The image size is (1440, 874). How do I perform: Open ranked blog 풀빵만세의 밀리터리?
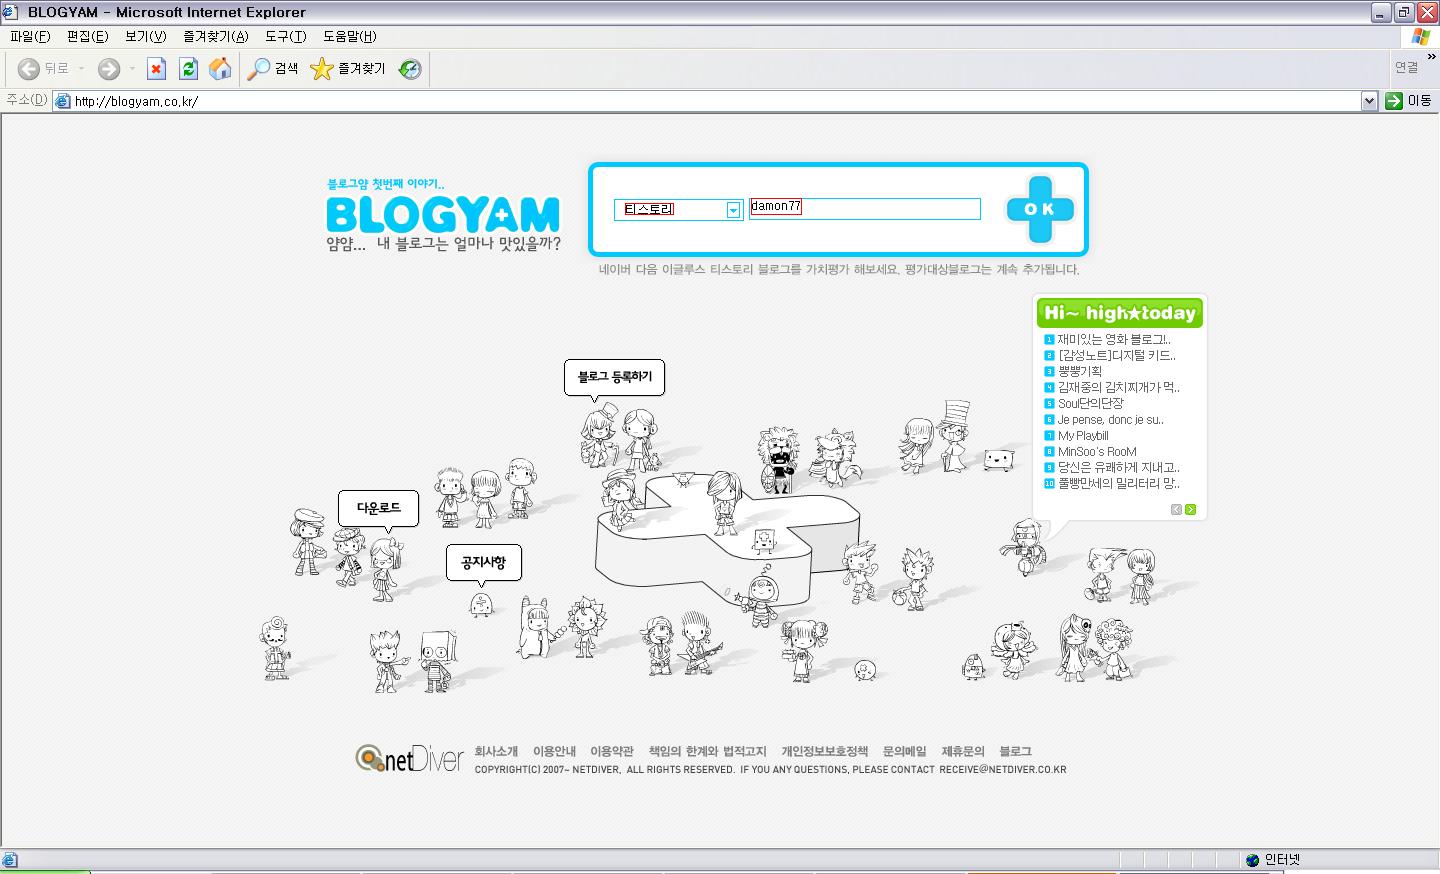point(1118,484)
